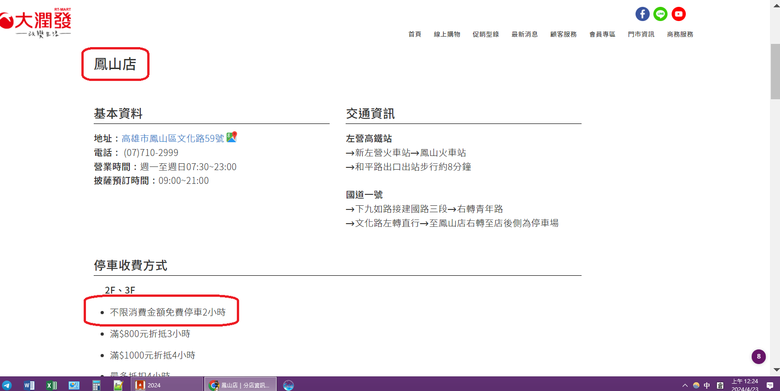Click the pizza order time 09:00~21:00

[184, 181]
